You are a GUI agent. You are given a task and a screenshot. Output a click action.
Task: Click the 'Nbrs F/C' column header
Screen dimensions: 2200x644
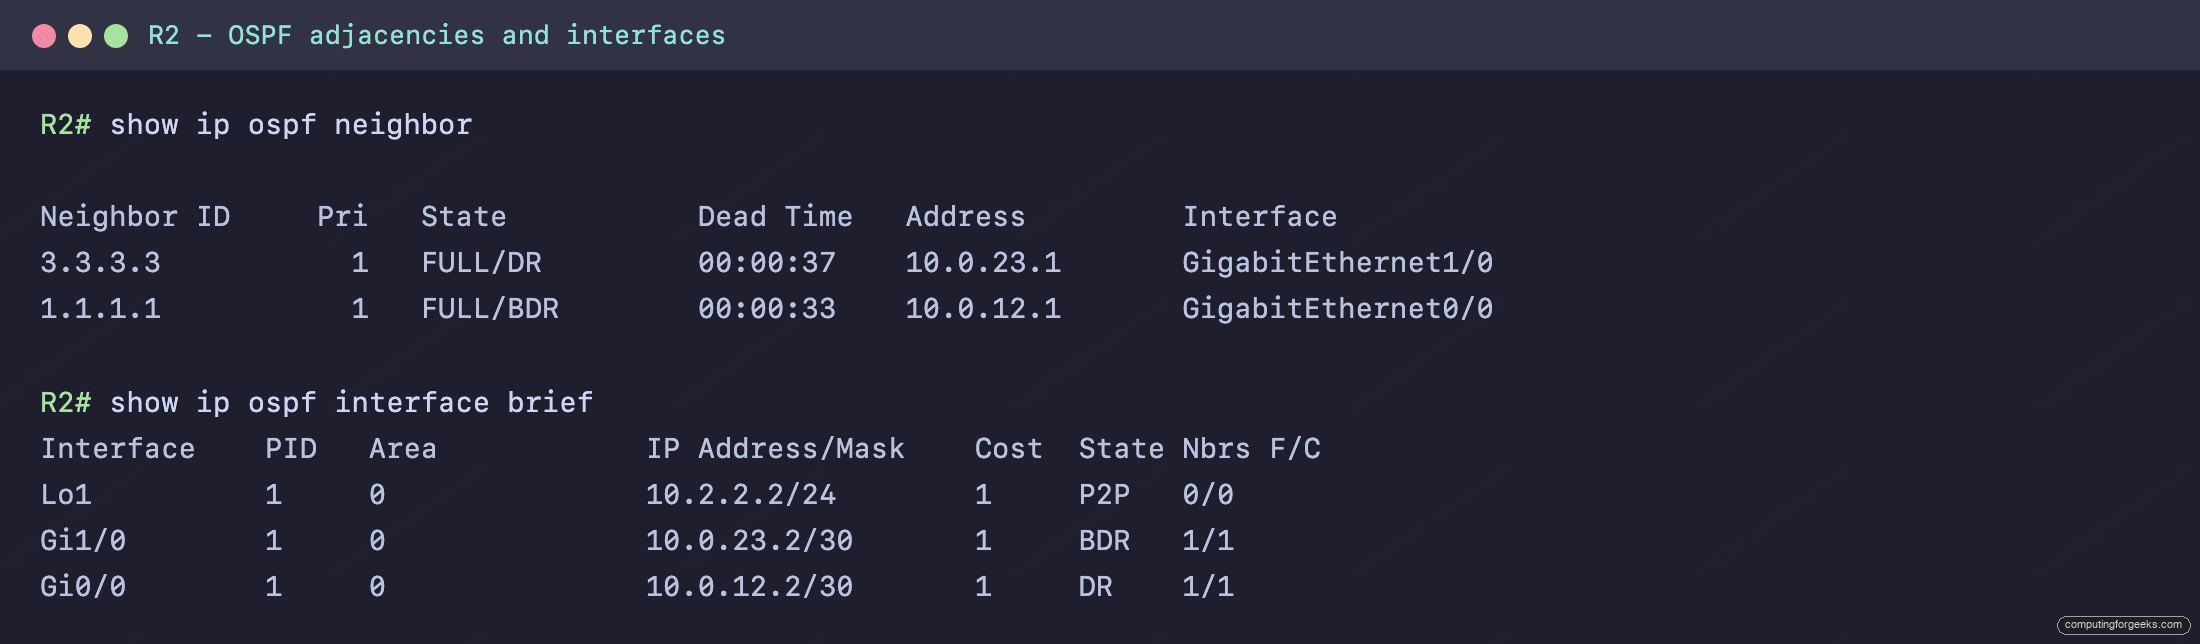(x=1252, y=449)
